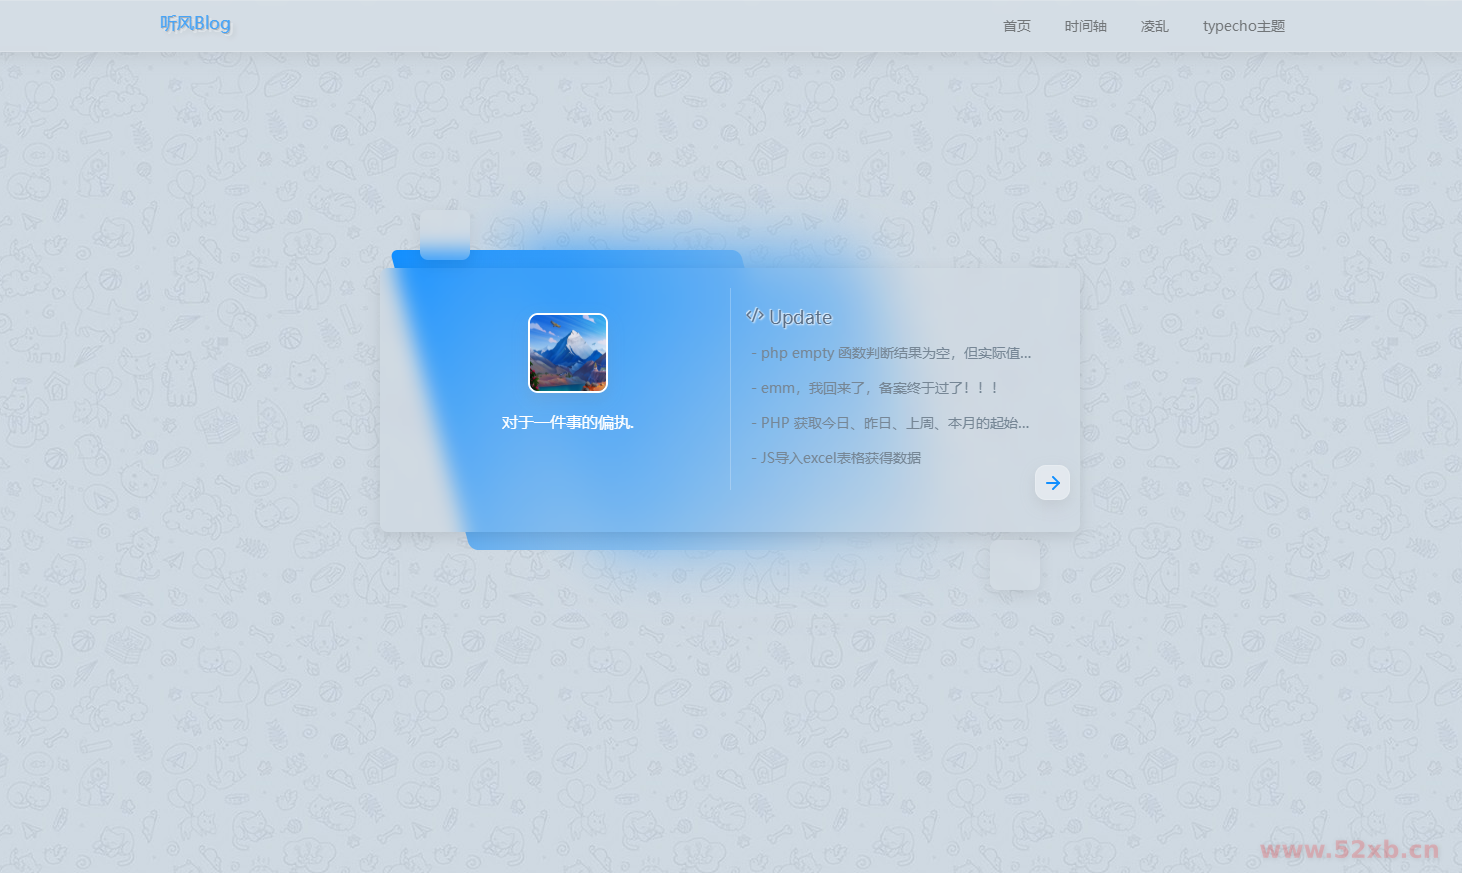Open the JS导入excel表格获得数据 entry
This screenshot has width=1462, height=873.
pyautogui.click(x=837, y=457)
